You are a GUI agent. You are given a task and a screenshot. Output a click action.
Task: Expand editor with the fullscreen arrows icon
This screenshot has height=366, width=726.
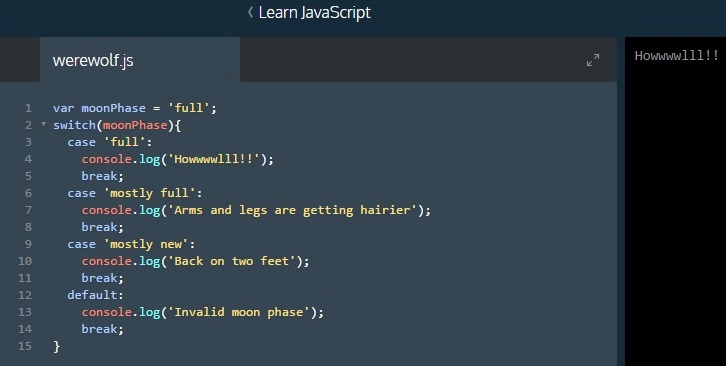point(593,60)
